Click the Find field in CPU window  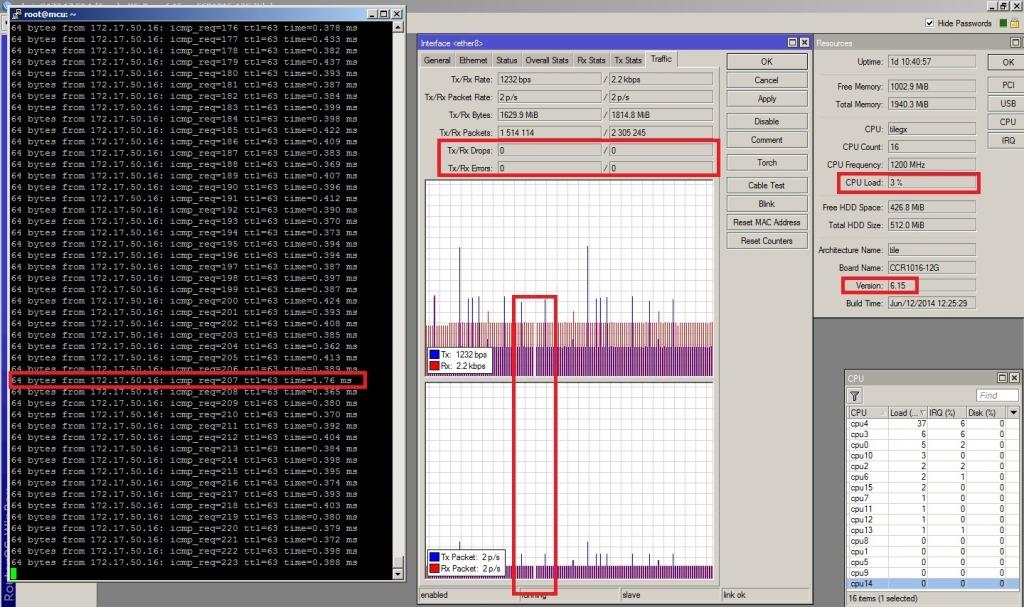tap(997, 395)
